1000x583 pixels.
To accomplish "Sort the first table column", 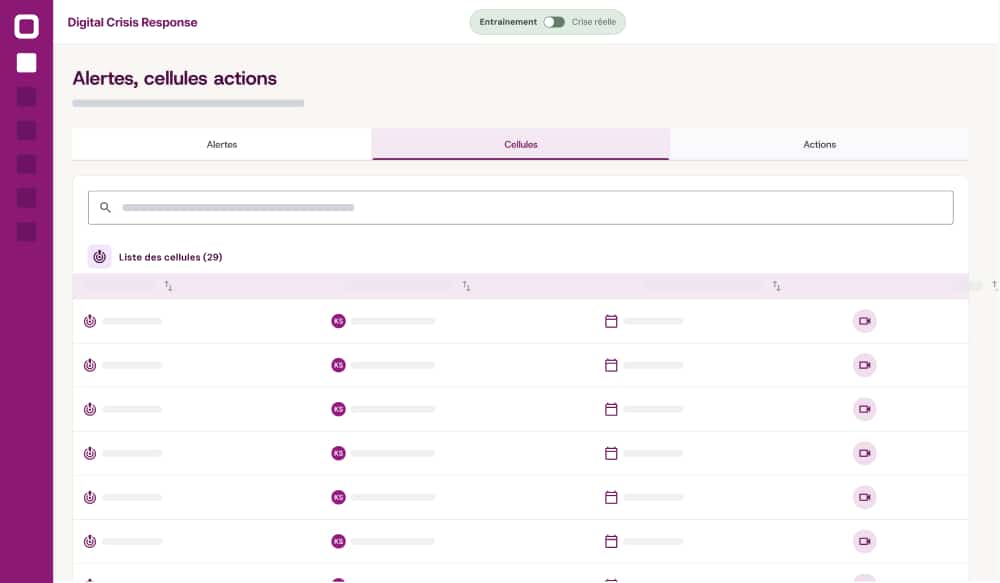I will (168, 286).
